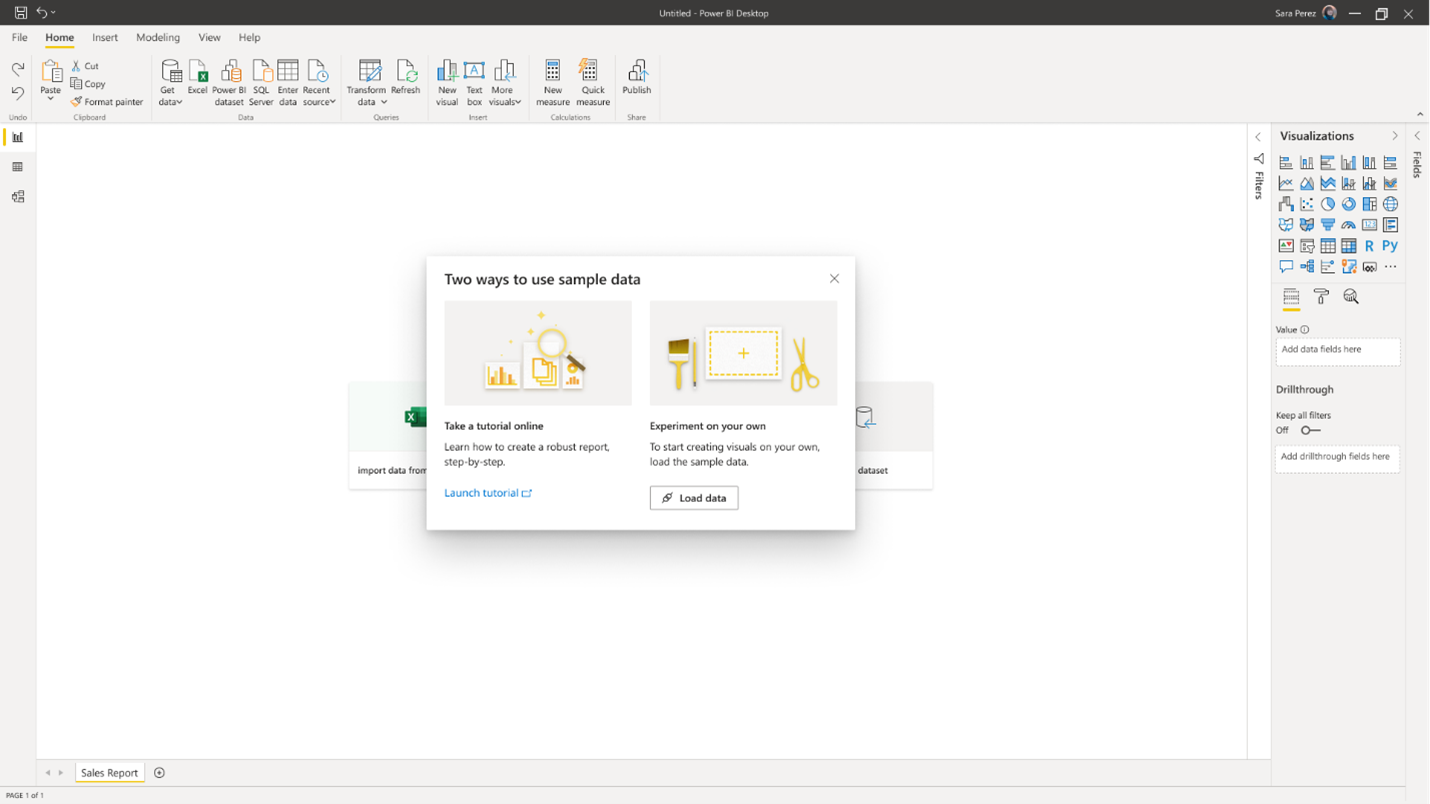The height and width of the screenshot is (804, 1430).
Task: Click Format painter in Clipboard group
Action: (106, 102)
